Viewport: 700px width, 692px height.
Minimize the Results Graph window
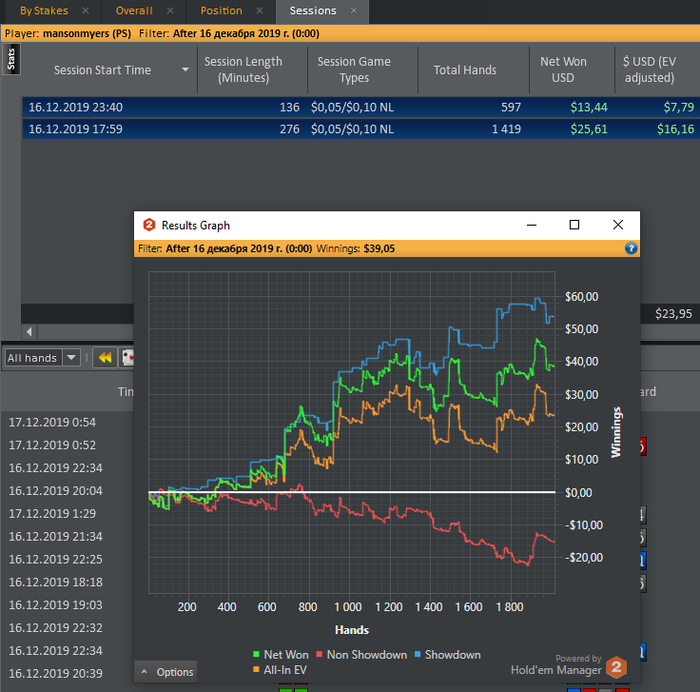click(x=531, y=225)
